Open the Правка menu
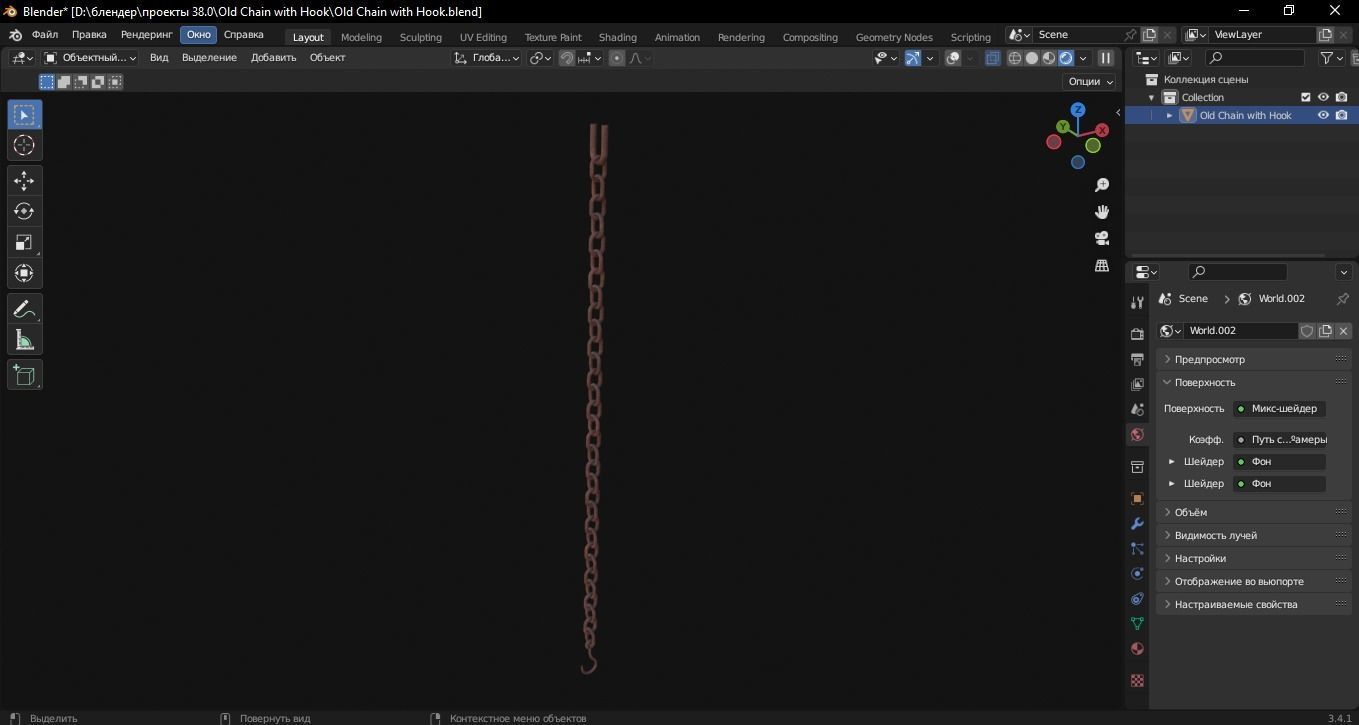The width and height of the screenshot is (1359, 725). (x=89, y=34)
